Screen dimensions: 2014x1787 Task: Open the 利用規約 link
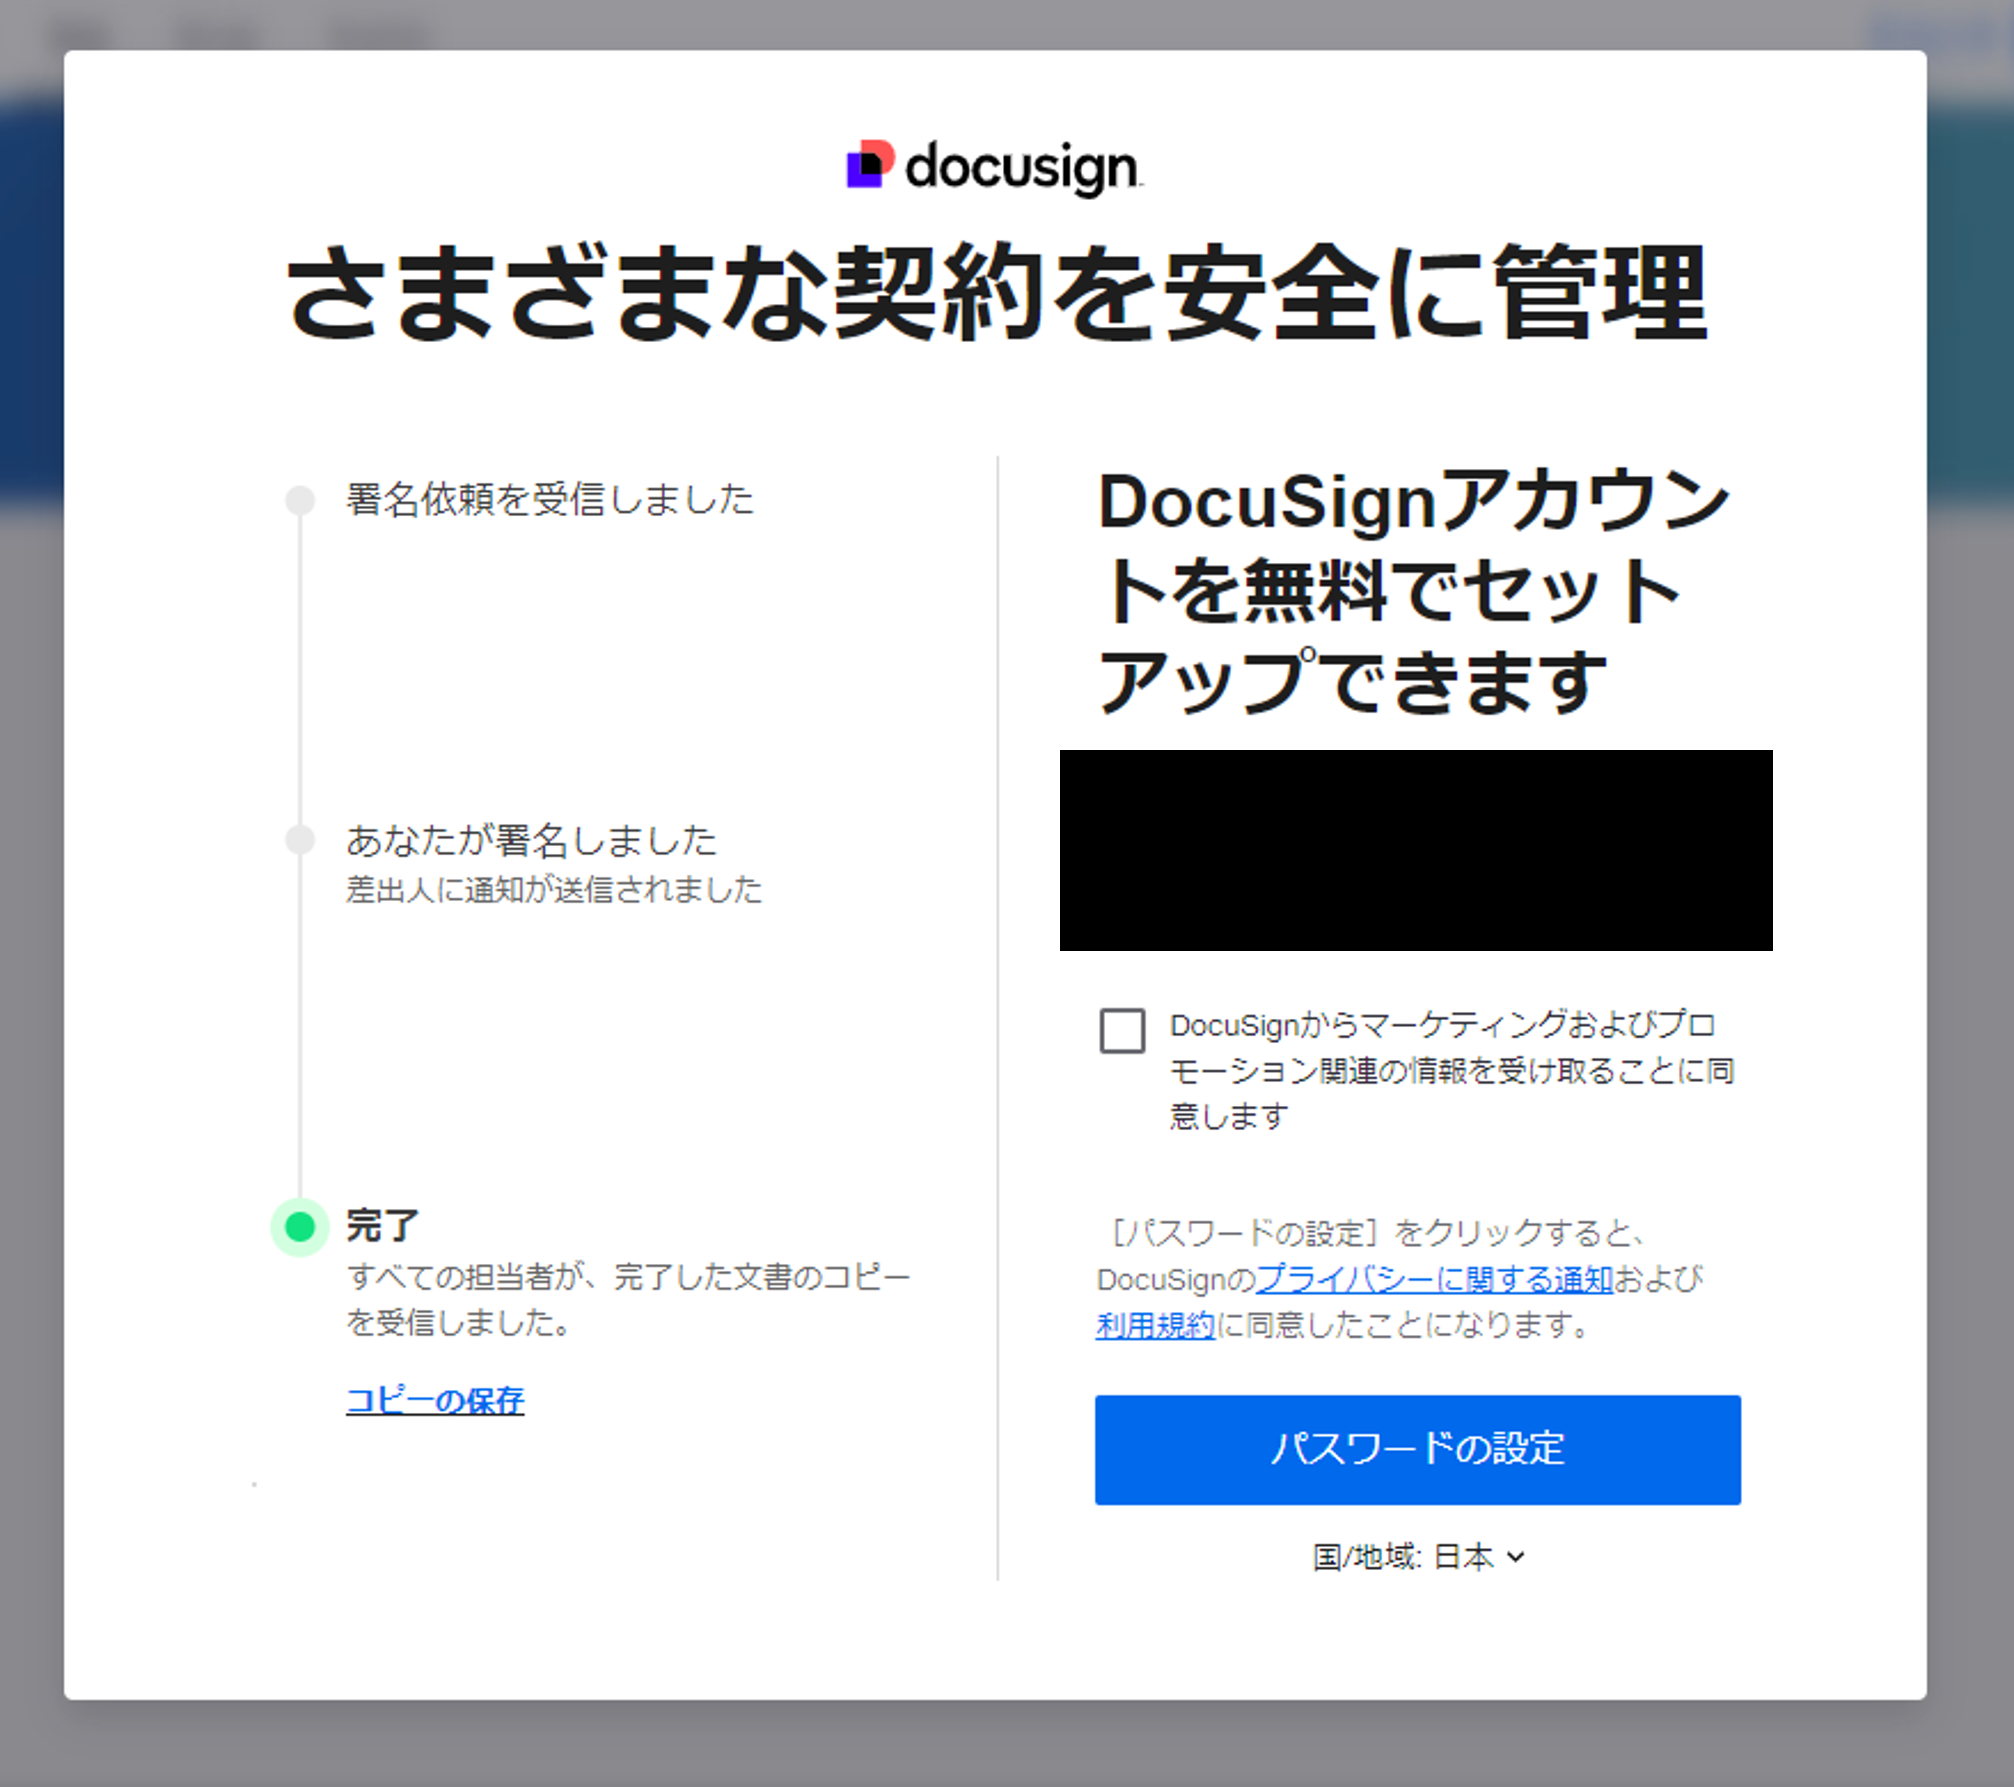1155,1325
